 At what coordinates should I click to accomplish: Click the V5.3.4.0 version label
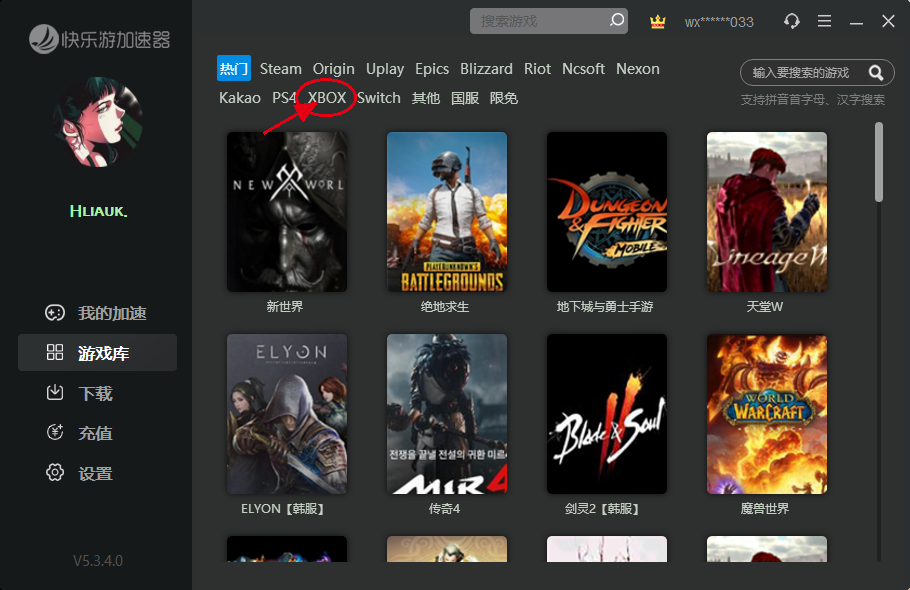click(98, 560)
